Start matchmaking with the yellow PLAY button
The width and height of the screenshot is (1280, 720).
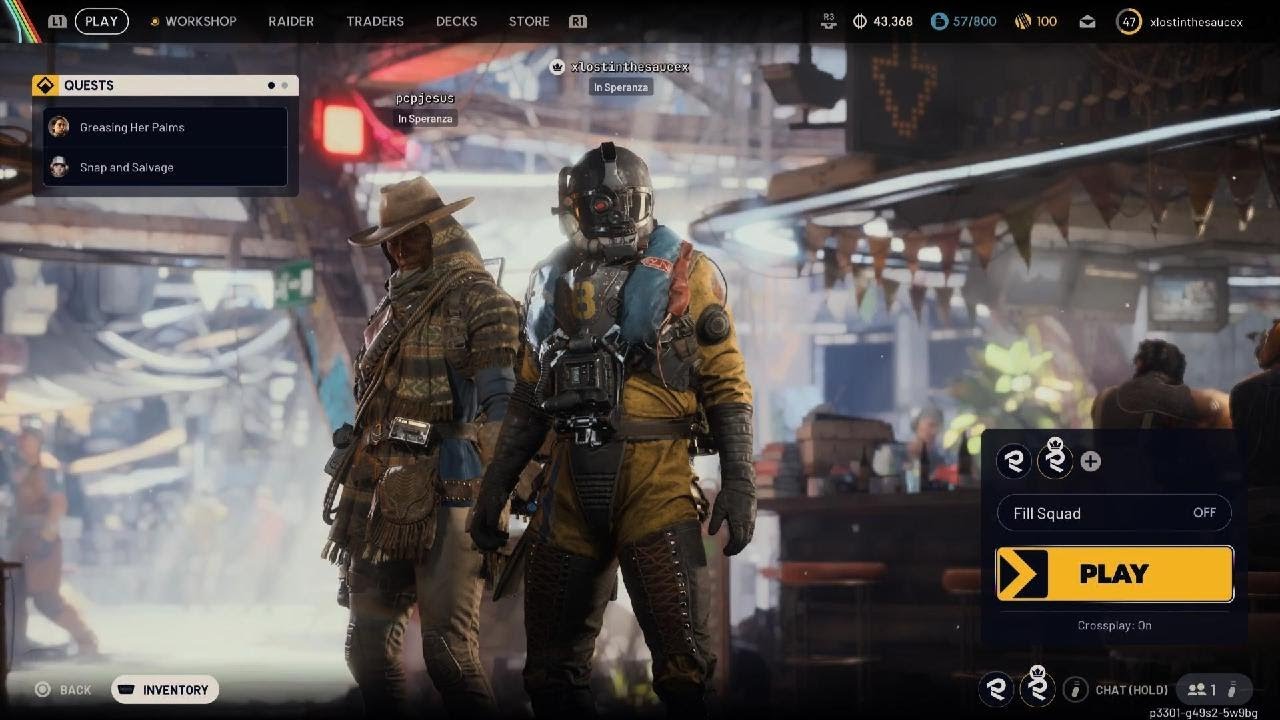click(x=1115, y=574)
